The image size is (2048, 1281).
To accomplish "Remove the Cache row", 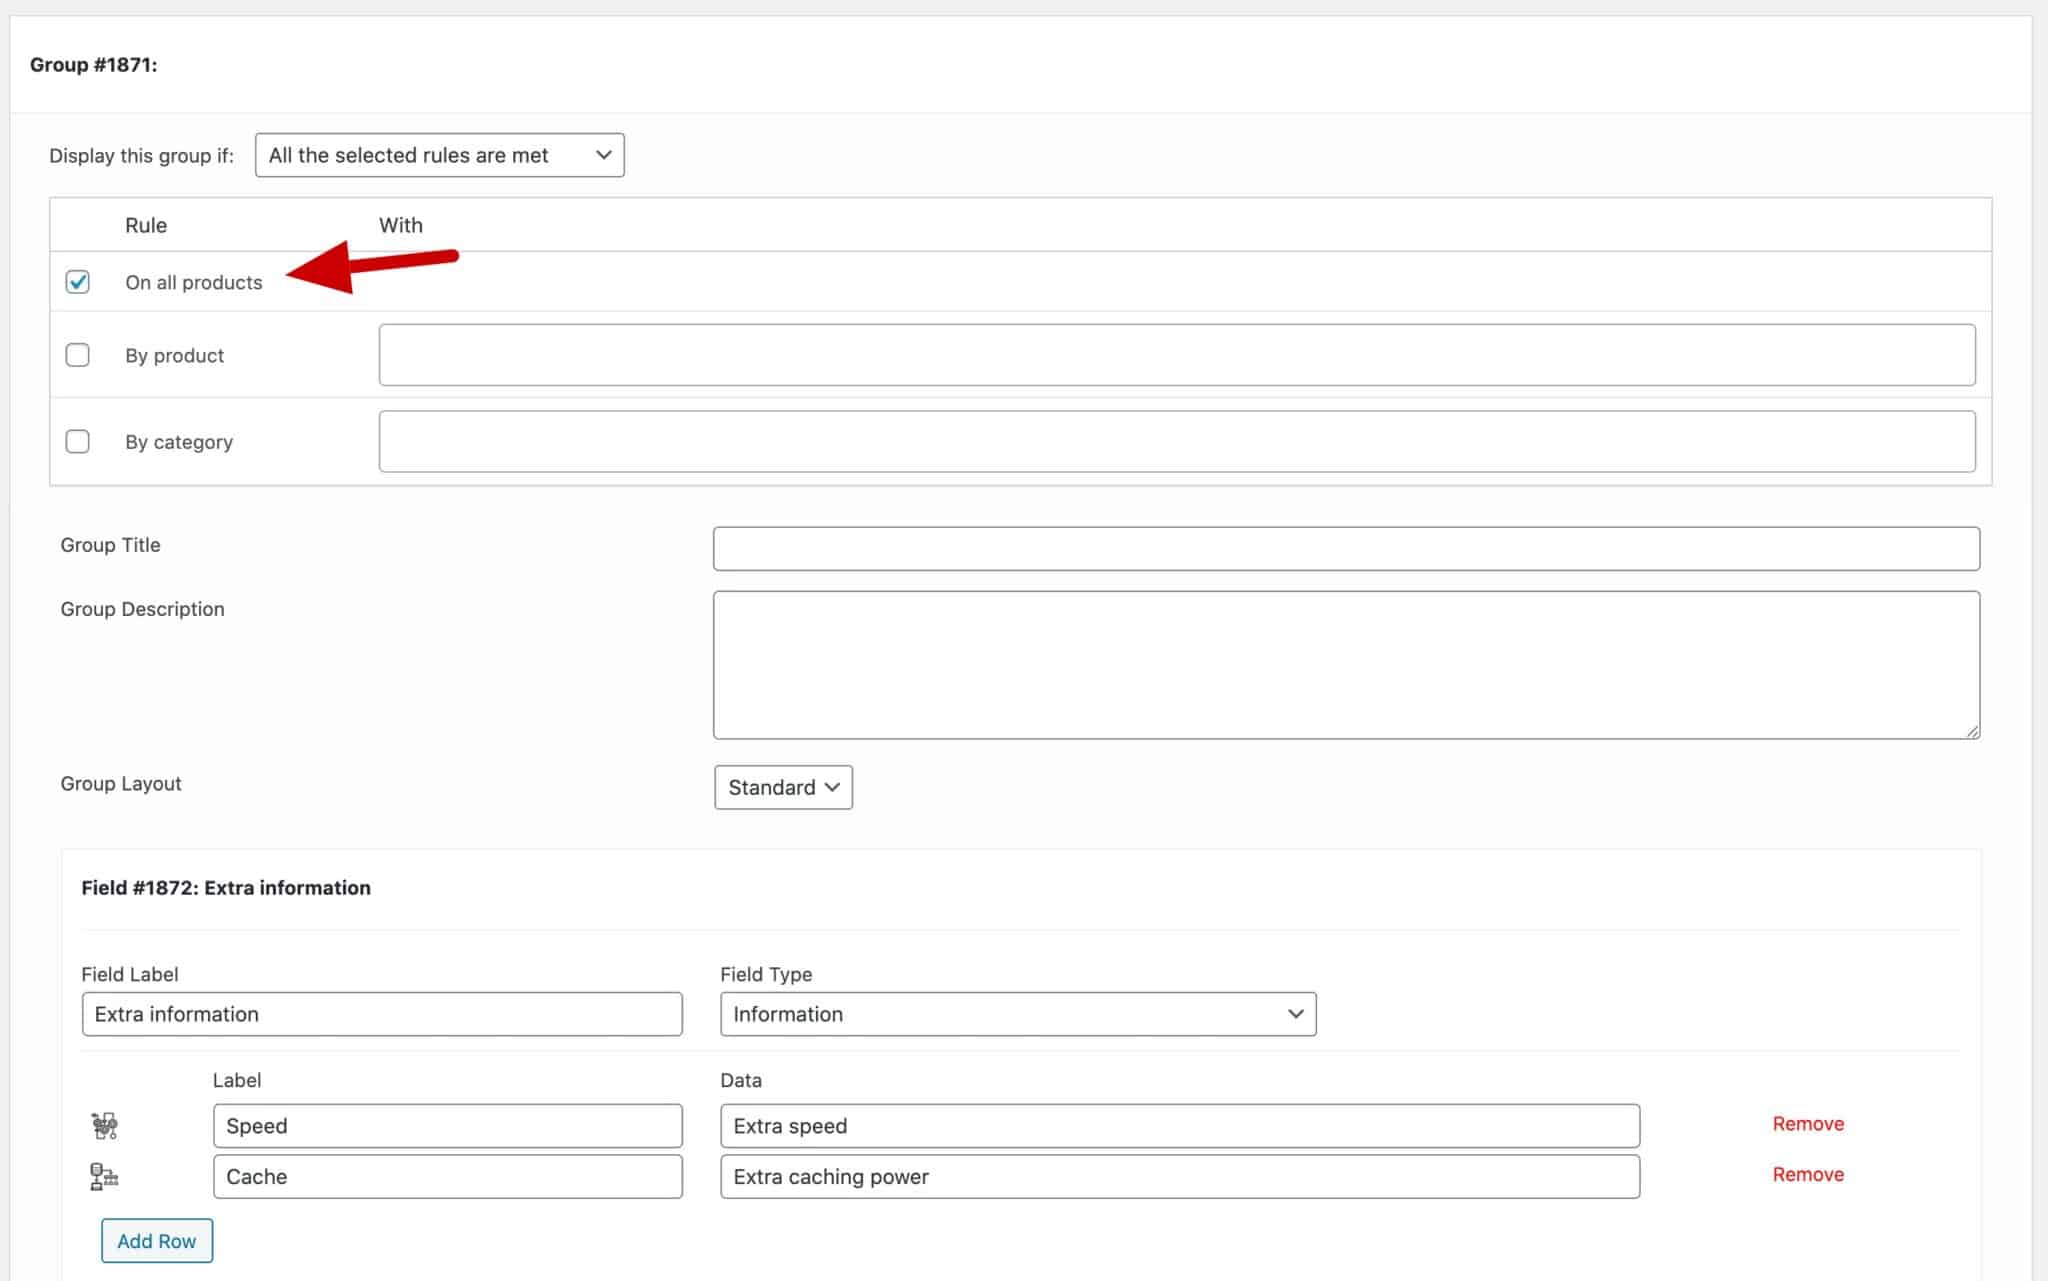I will coord(1807,1175).
